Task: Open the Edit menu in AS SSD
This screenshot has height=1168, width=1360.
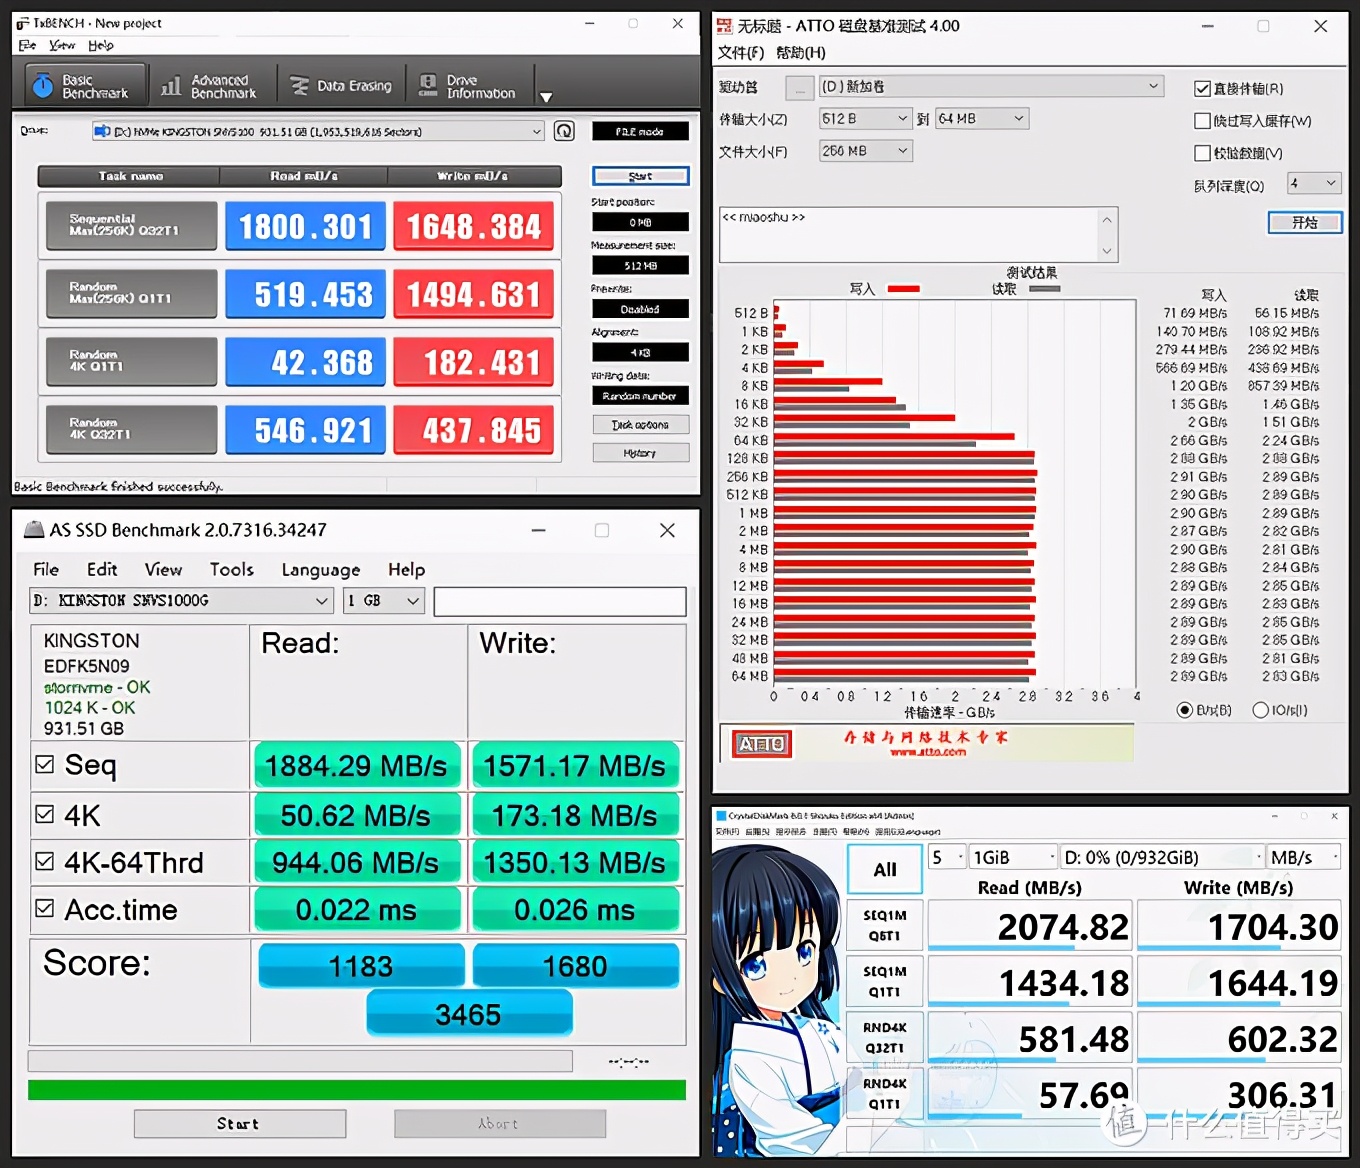Action: pyautogui.click(x=102, y=569)
